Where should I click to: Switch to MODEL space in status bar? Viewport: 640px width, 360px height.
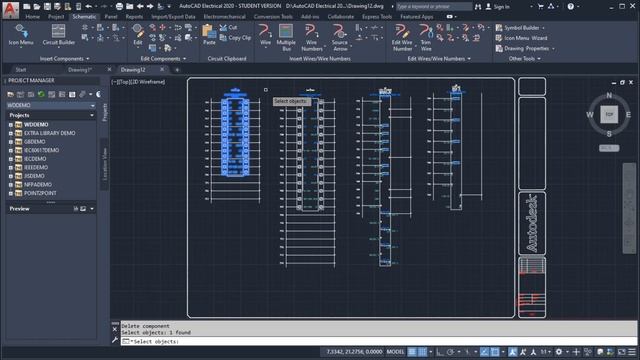(x=395, y=352)
